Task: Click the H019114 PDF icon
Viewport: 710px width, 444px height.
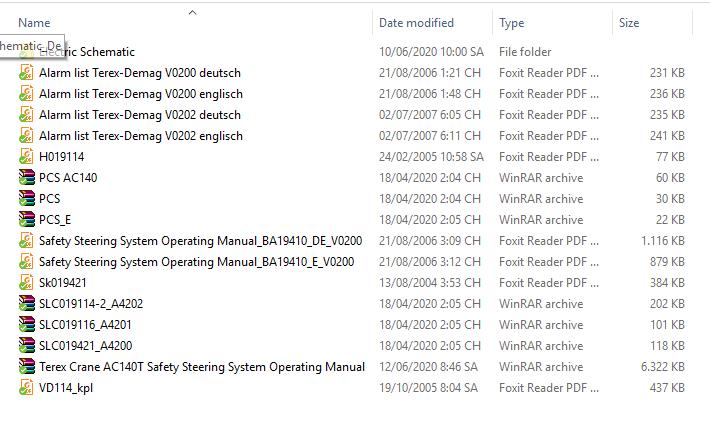Action: tap(26, 157)
